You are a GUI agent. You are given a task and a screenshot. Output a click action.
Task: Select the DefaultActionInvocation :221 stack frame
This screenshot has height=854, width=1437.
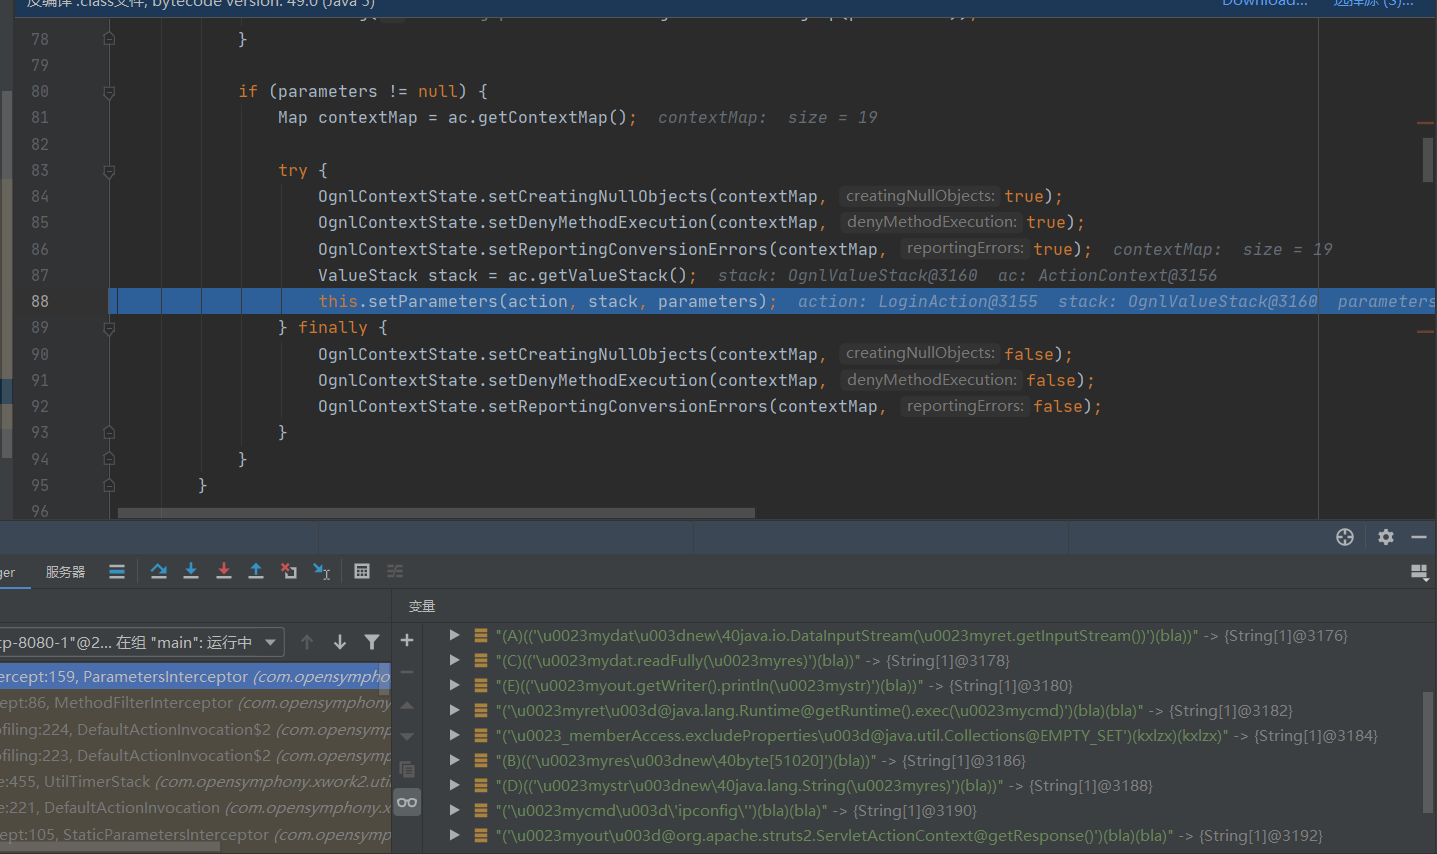[195, 808]
